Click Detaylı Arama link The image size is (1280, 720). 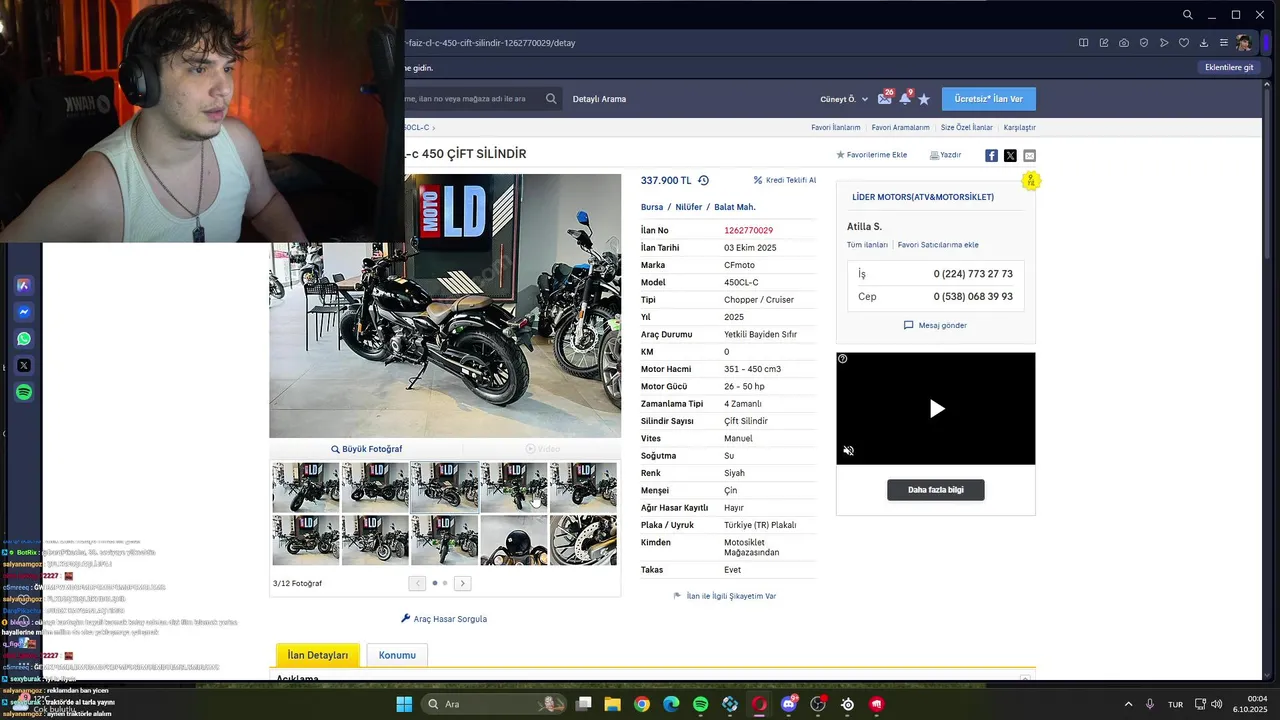click(x=599, y=99)
